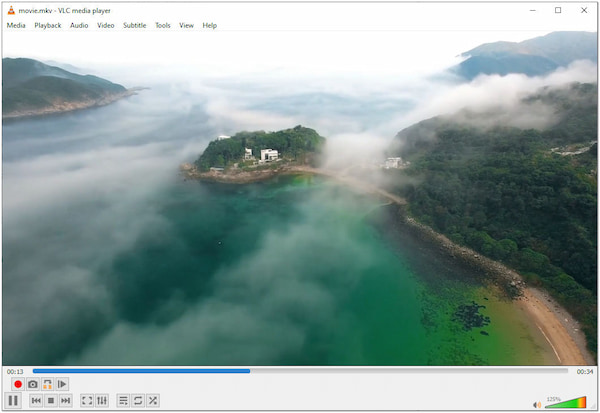
Task: Advance video frame by frame
Action: point(62,384)
